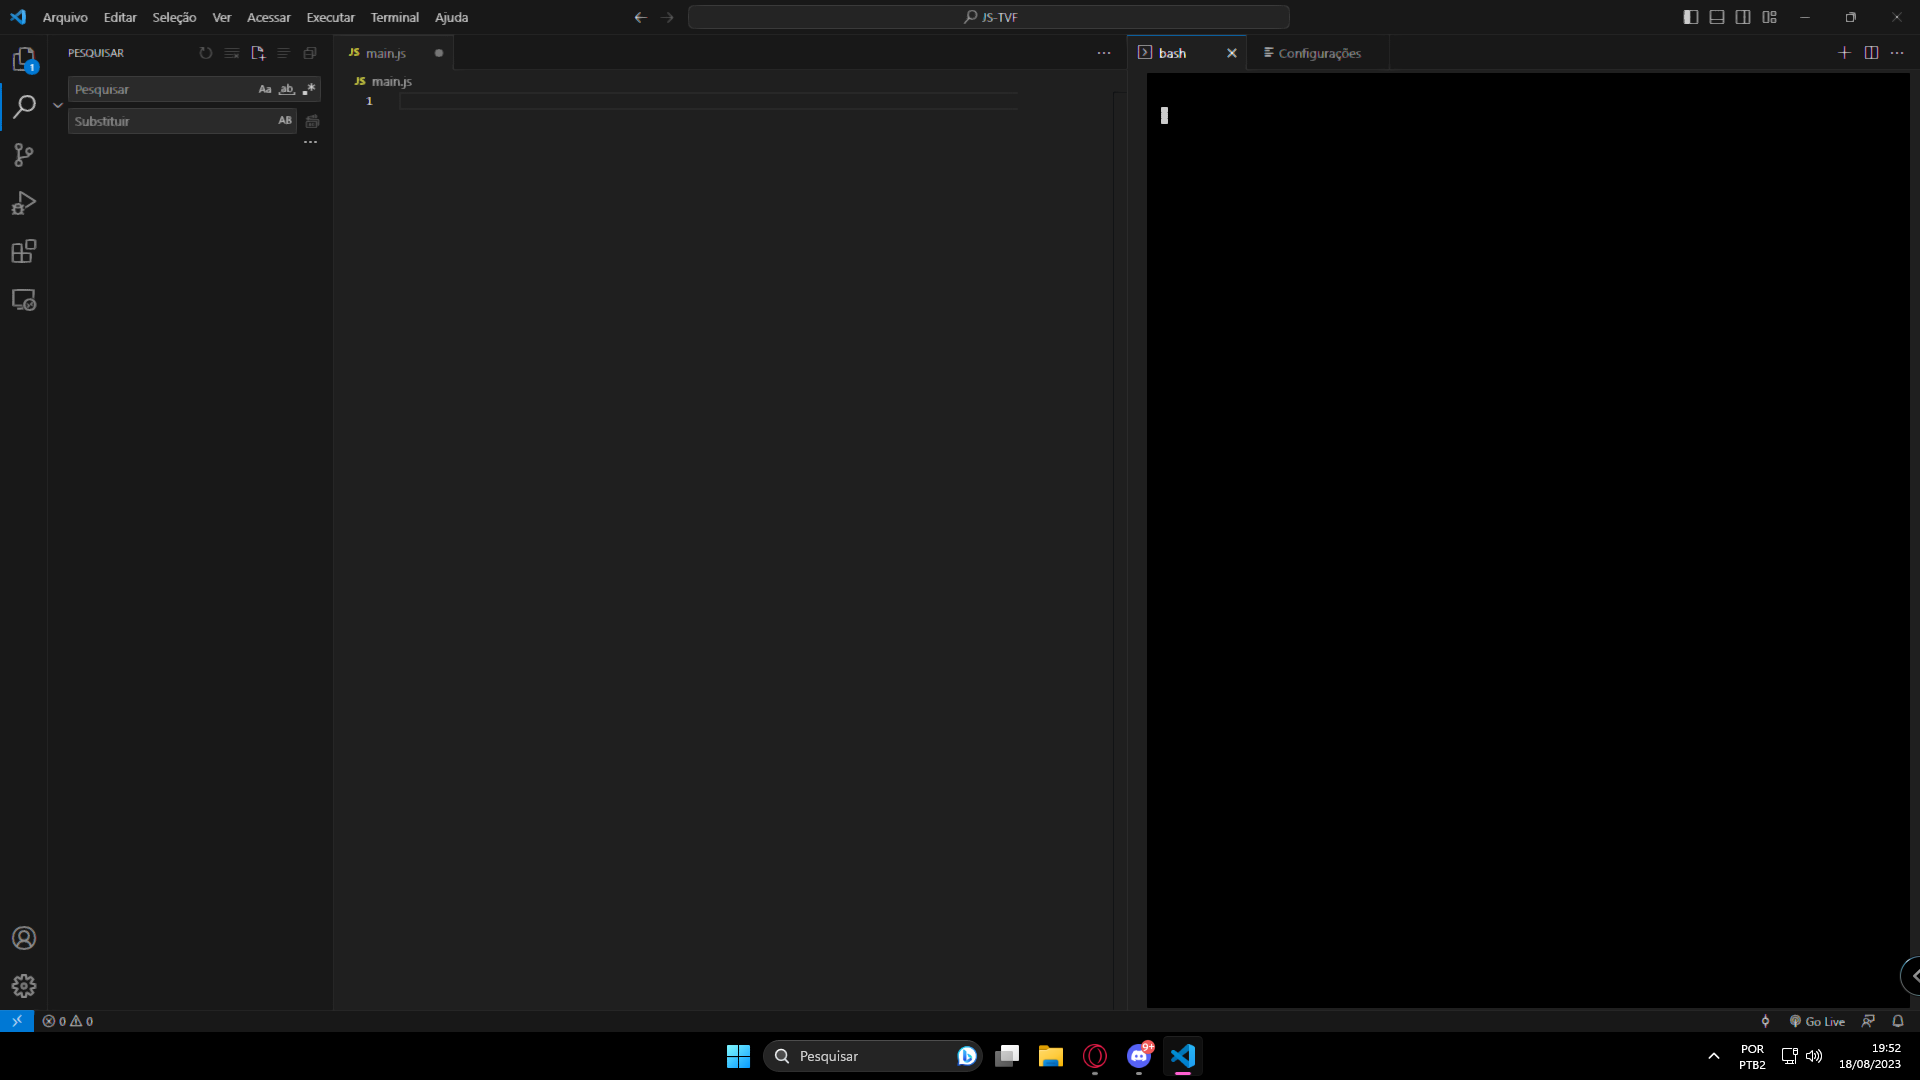Toggle bottom panel layout icon
The image size is (1920, 1080).
(x=1717, y=17)
